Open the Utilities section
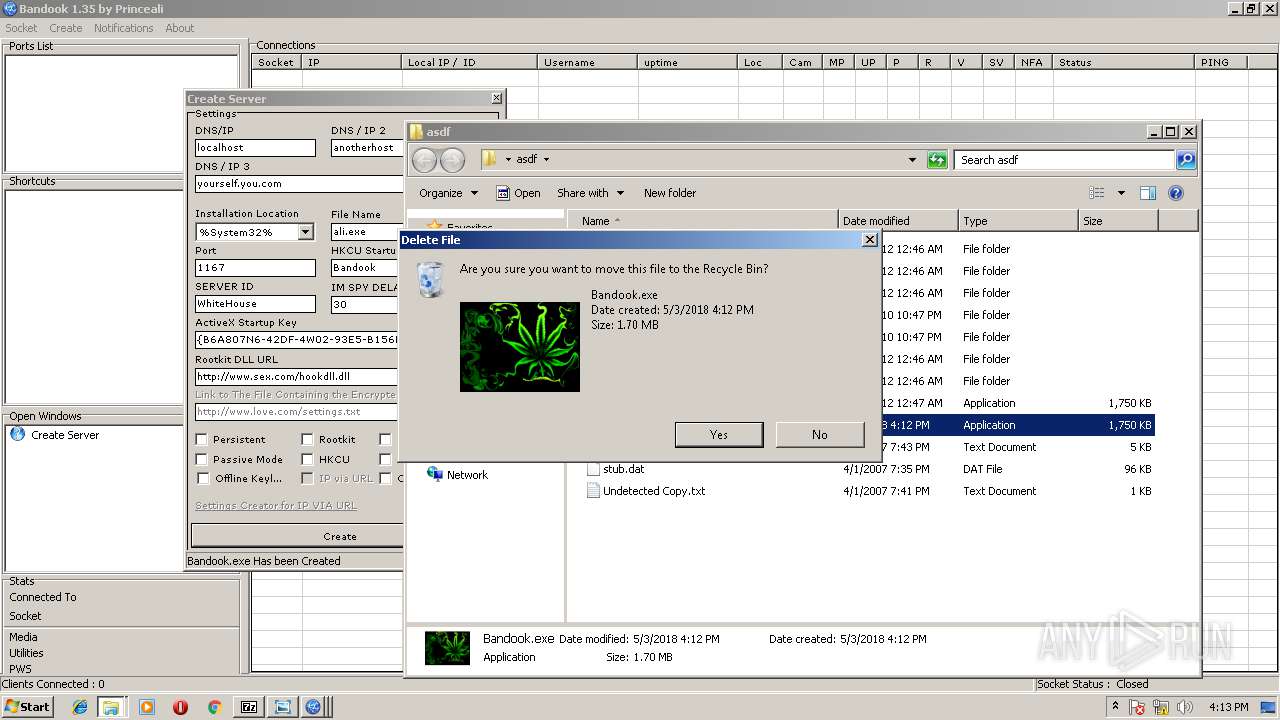This screenshot has width=1280, height=720. [26, 653]
